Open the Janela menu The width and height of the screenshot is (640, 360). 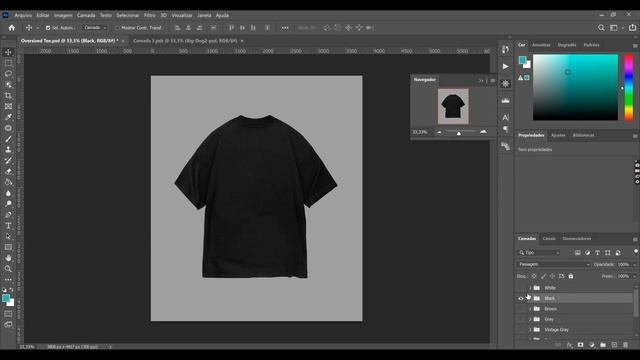(x=204, y=15)
